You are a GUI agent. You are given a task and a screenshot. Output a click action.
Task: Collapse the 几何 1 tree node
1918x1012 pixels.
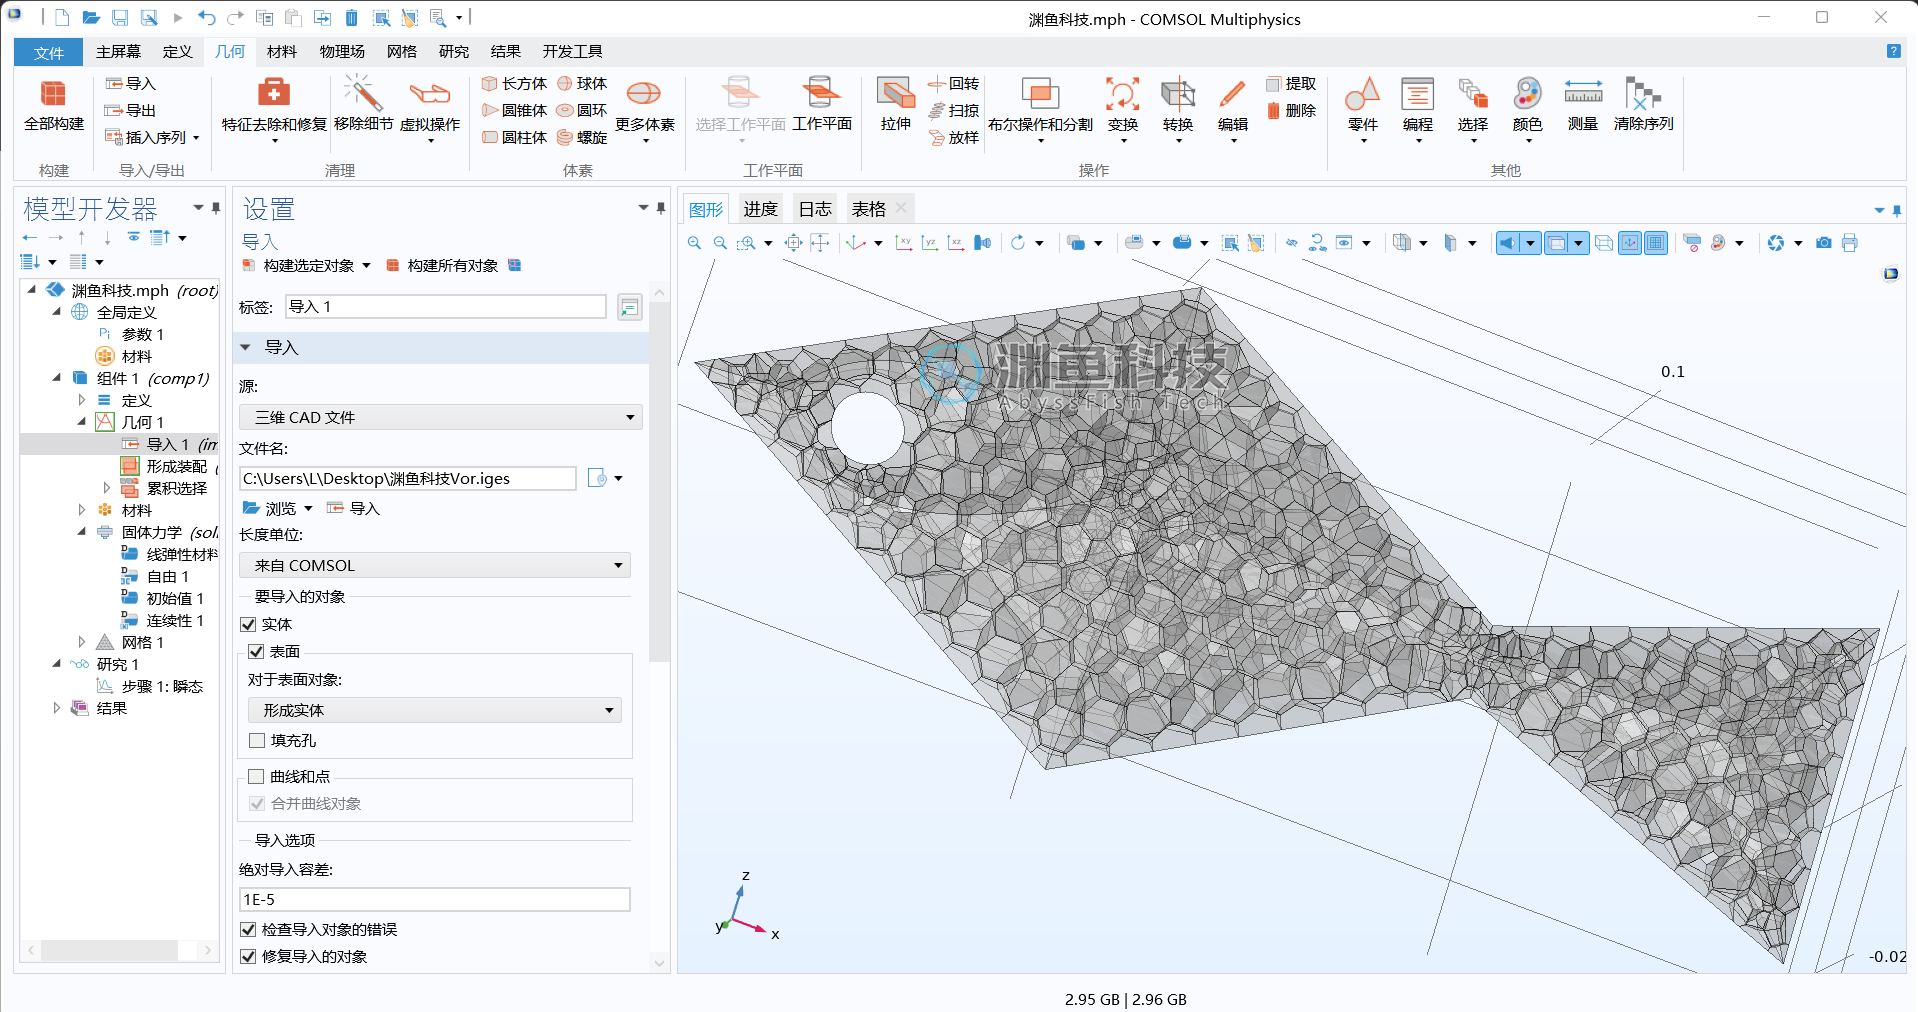[82, 422]
